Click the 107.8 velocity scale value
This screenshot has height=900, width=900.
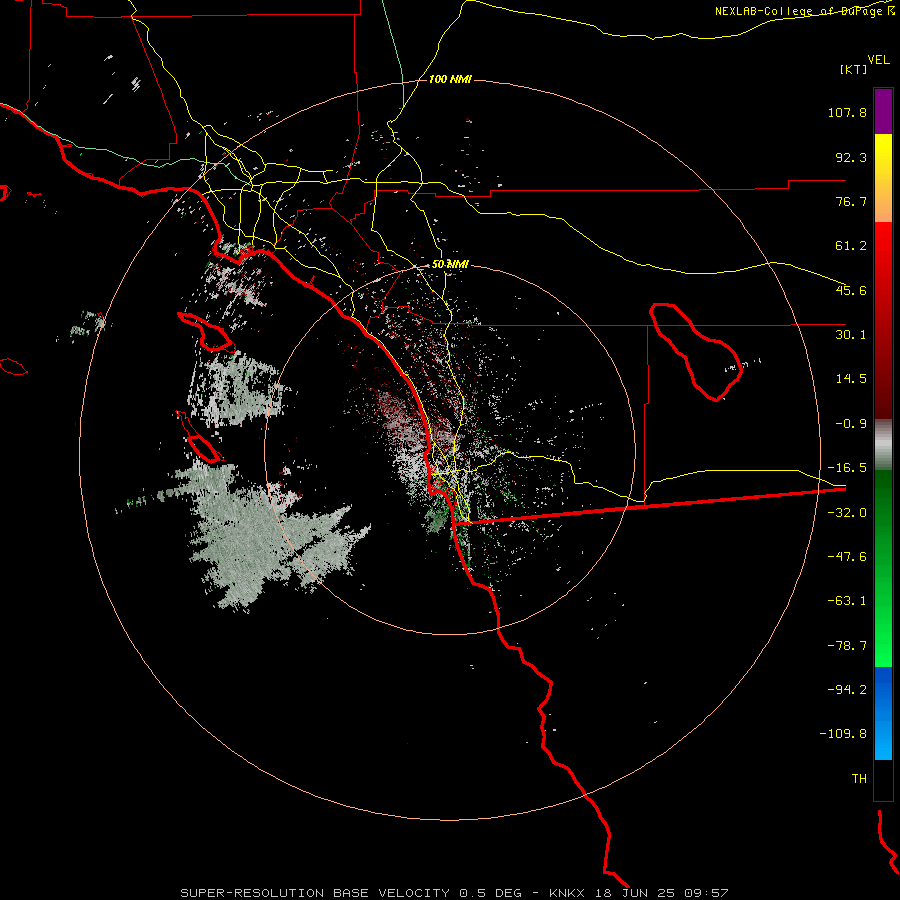coord(847,112)
